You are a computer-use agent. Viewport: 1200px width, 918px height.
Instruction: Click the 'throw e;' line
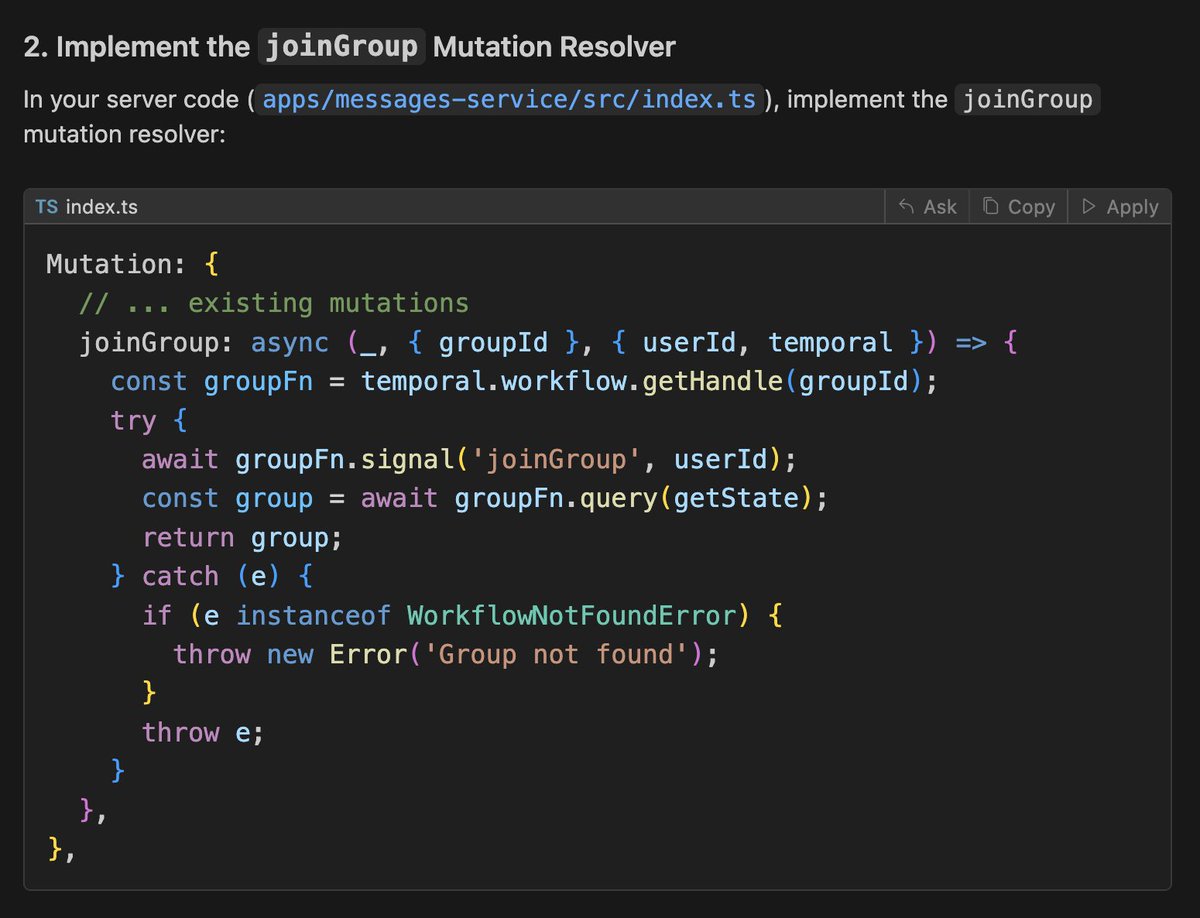click(202, 732)
